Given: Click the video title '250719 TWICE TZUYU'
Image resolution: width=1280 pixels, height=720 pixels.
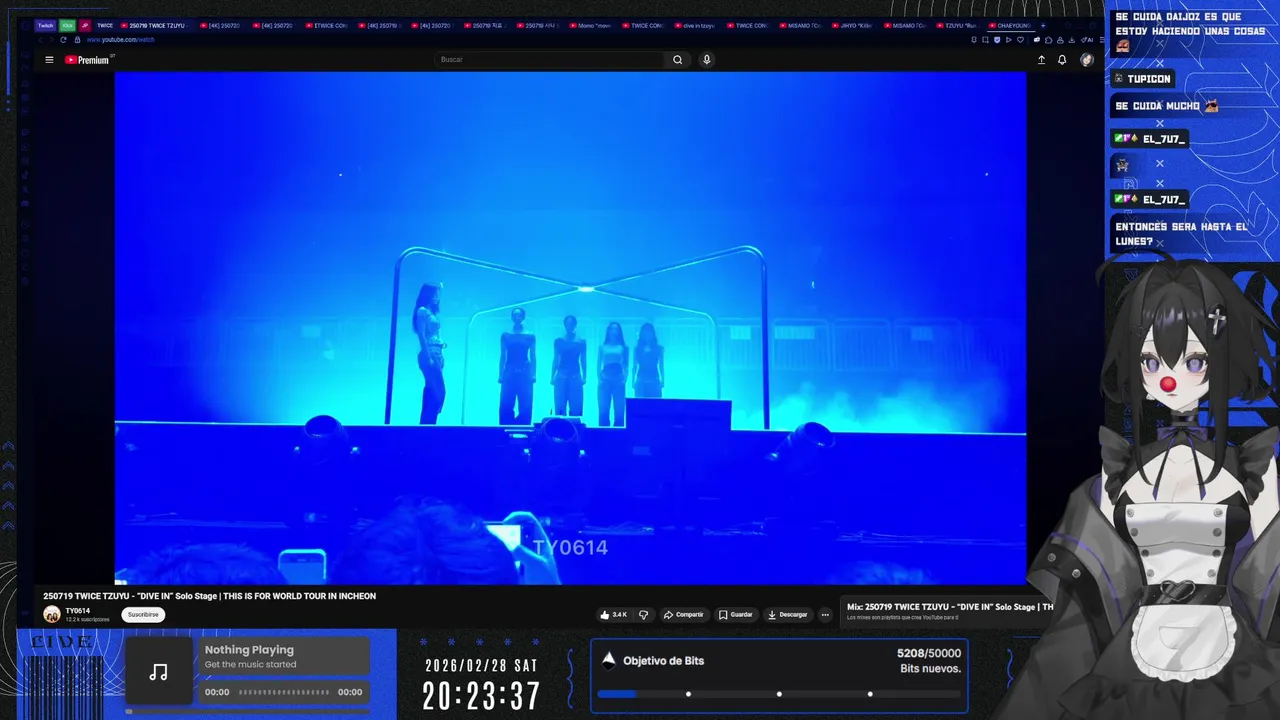Looking at the screenshot, I should coord(209,596).
